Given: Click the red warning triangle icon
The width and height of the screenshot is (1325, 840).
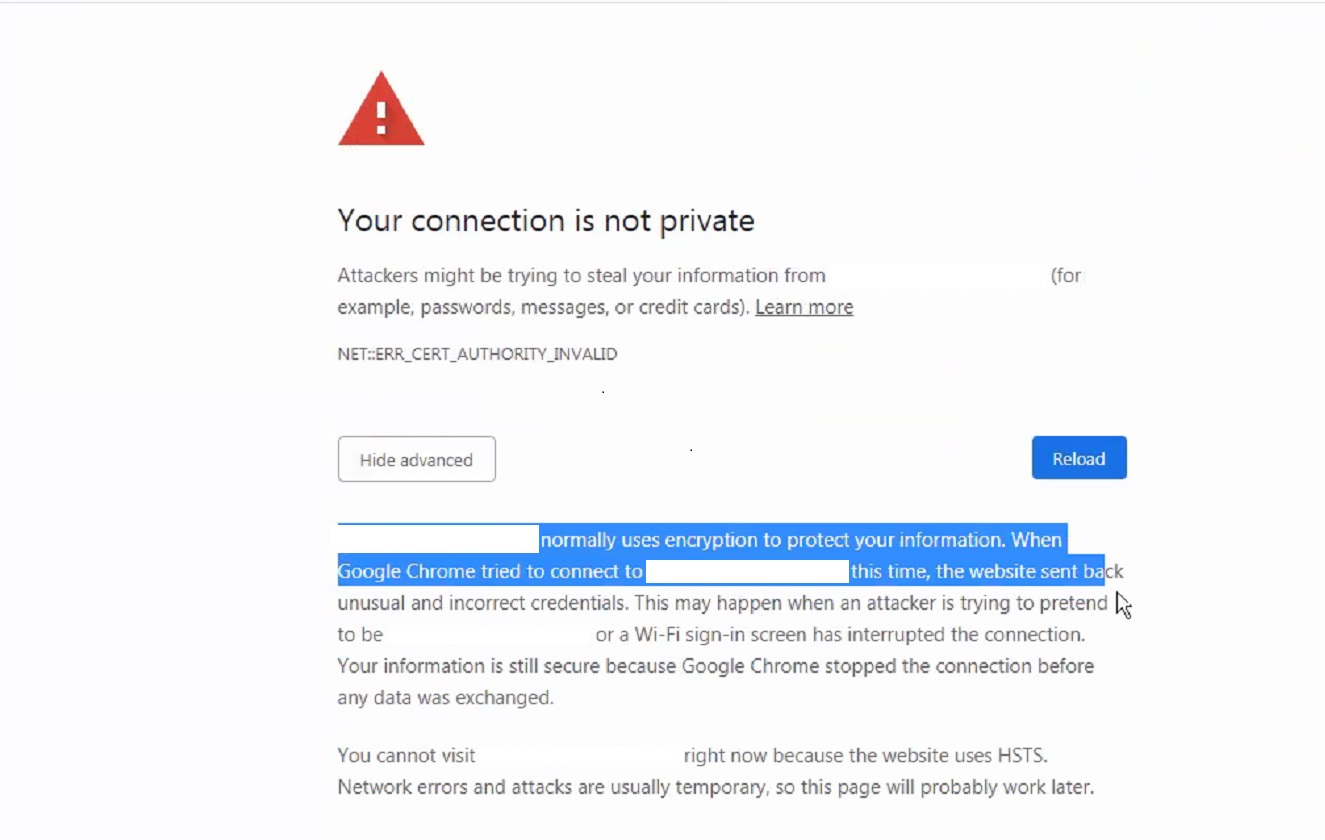Looking at the screenshot, I should coord(381,110).
